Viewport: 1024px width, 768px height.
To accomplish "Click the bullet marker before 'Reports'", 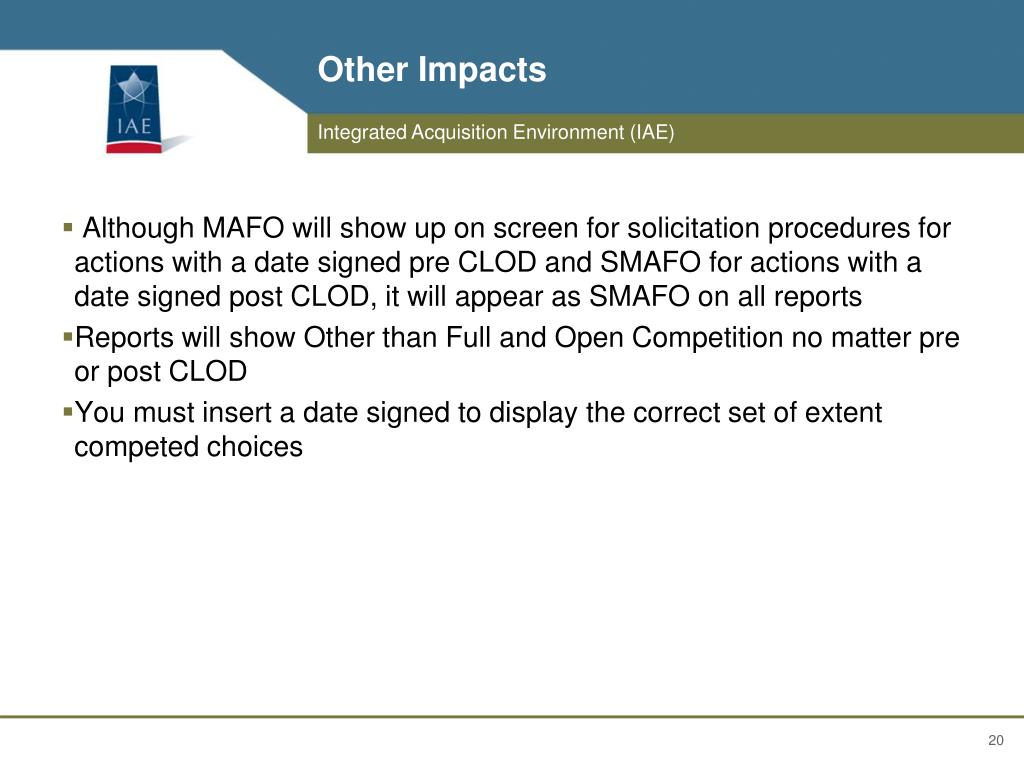I will click(68, 337).
